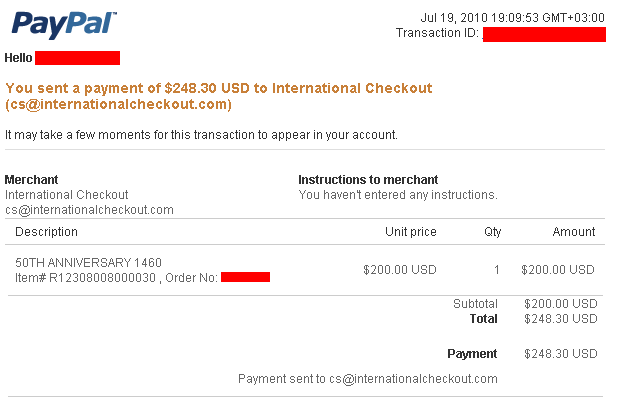Image resolution: width=625 pixels, height=404 pixels.
Task: Click the Payment amount $248.30 USD
Action: coord(560,354)
